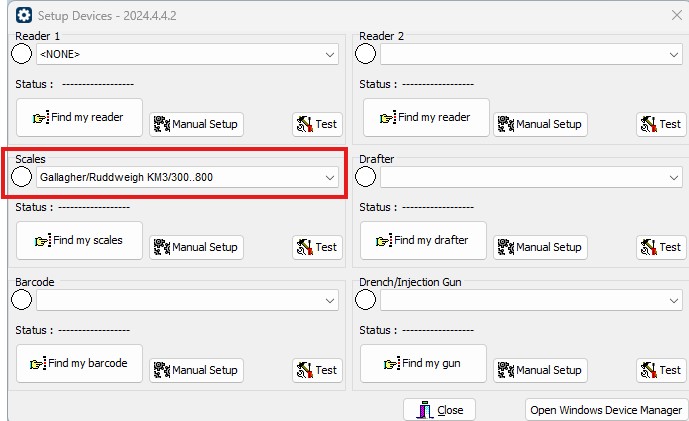Image resolution: width=689 pixels, height=421 pixels.
Task: Click the Scales status circle indicator
Action: pos(22,177)
